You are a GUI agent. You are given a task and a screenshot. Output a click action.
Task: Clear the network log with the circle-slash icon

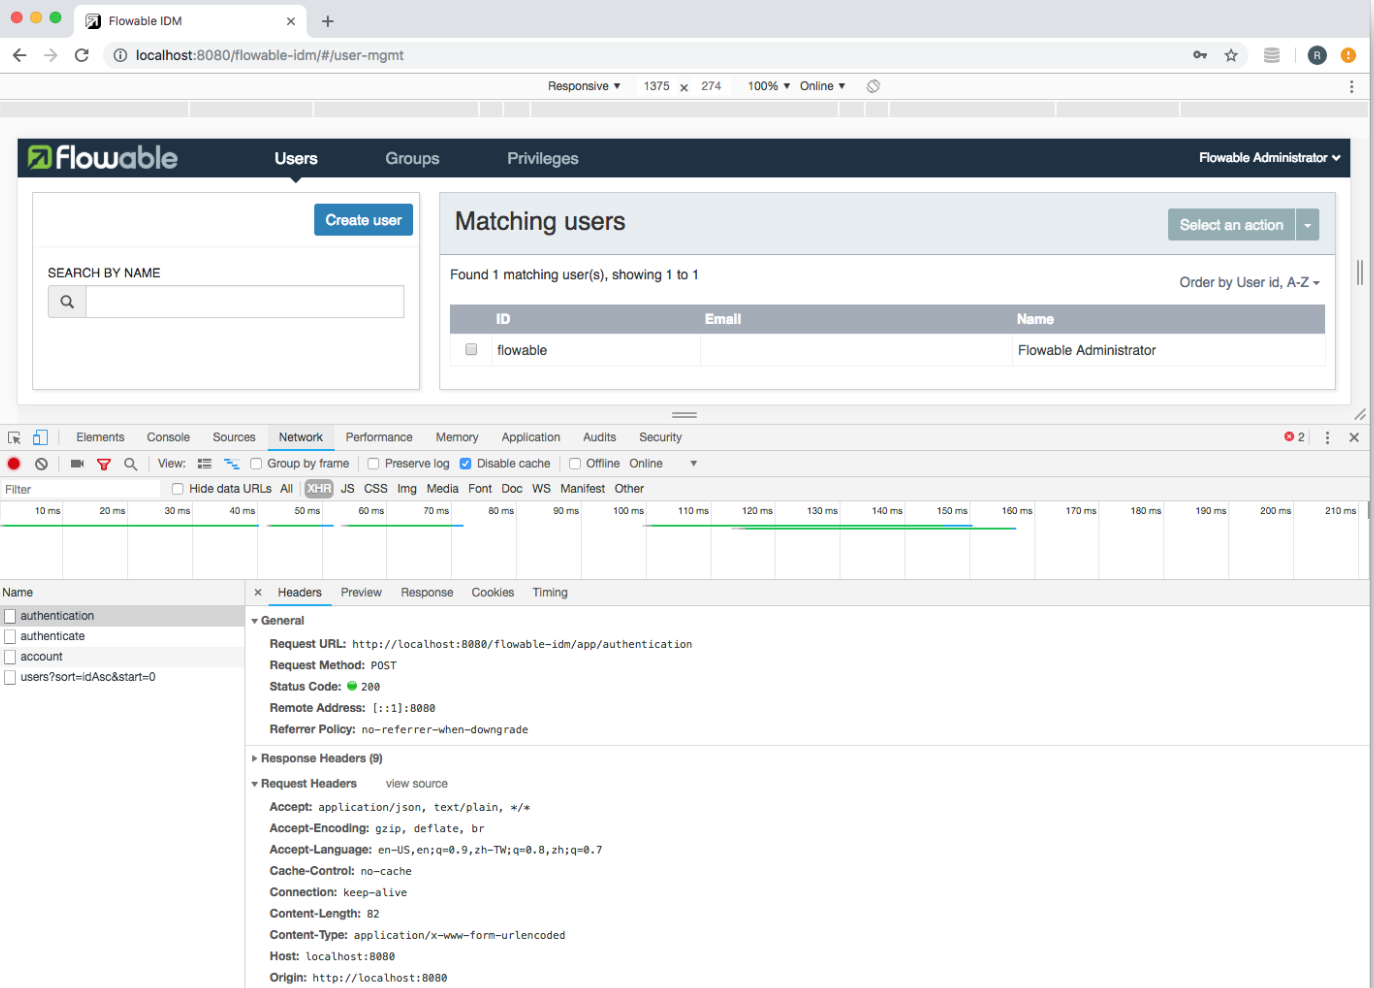click(x=41, y=463)
